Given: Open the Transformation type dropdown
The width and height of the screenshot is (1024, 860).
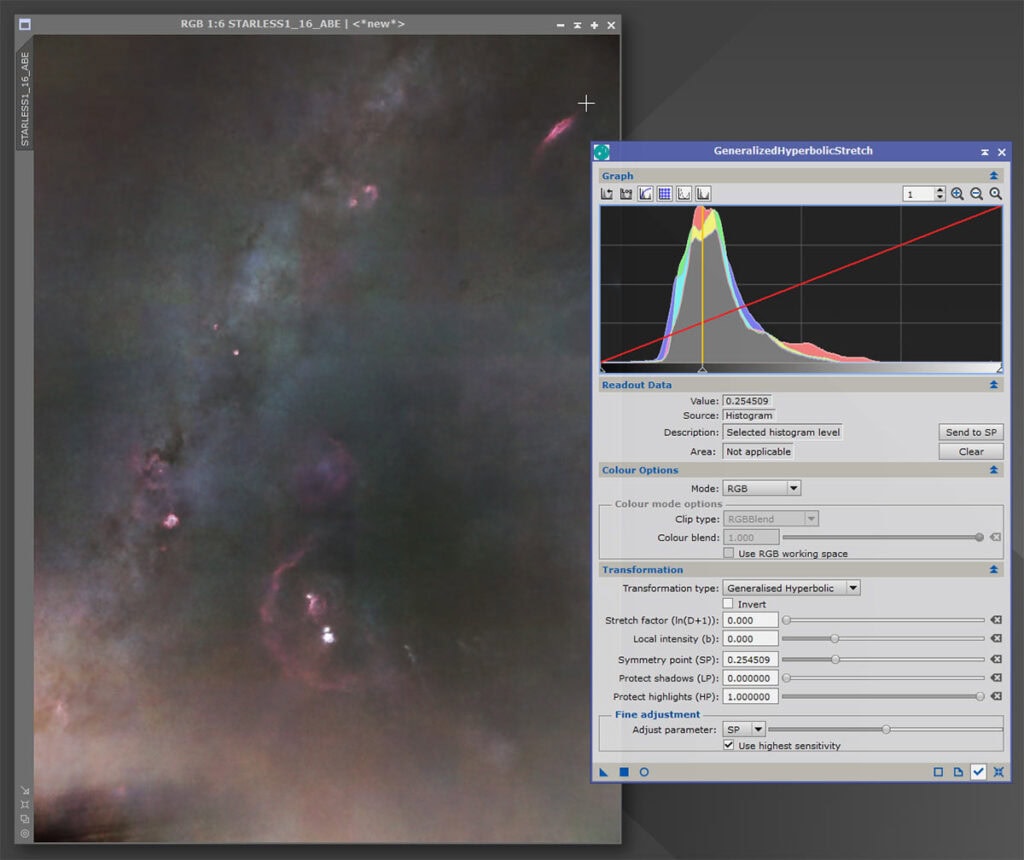Looking at the screenshot, I should point(790,587).
